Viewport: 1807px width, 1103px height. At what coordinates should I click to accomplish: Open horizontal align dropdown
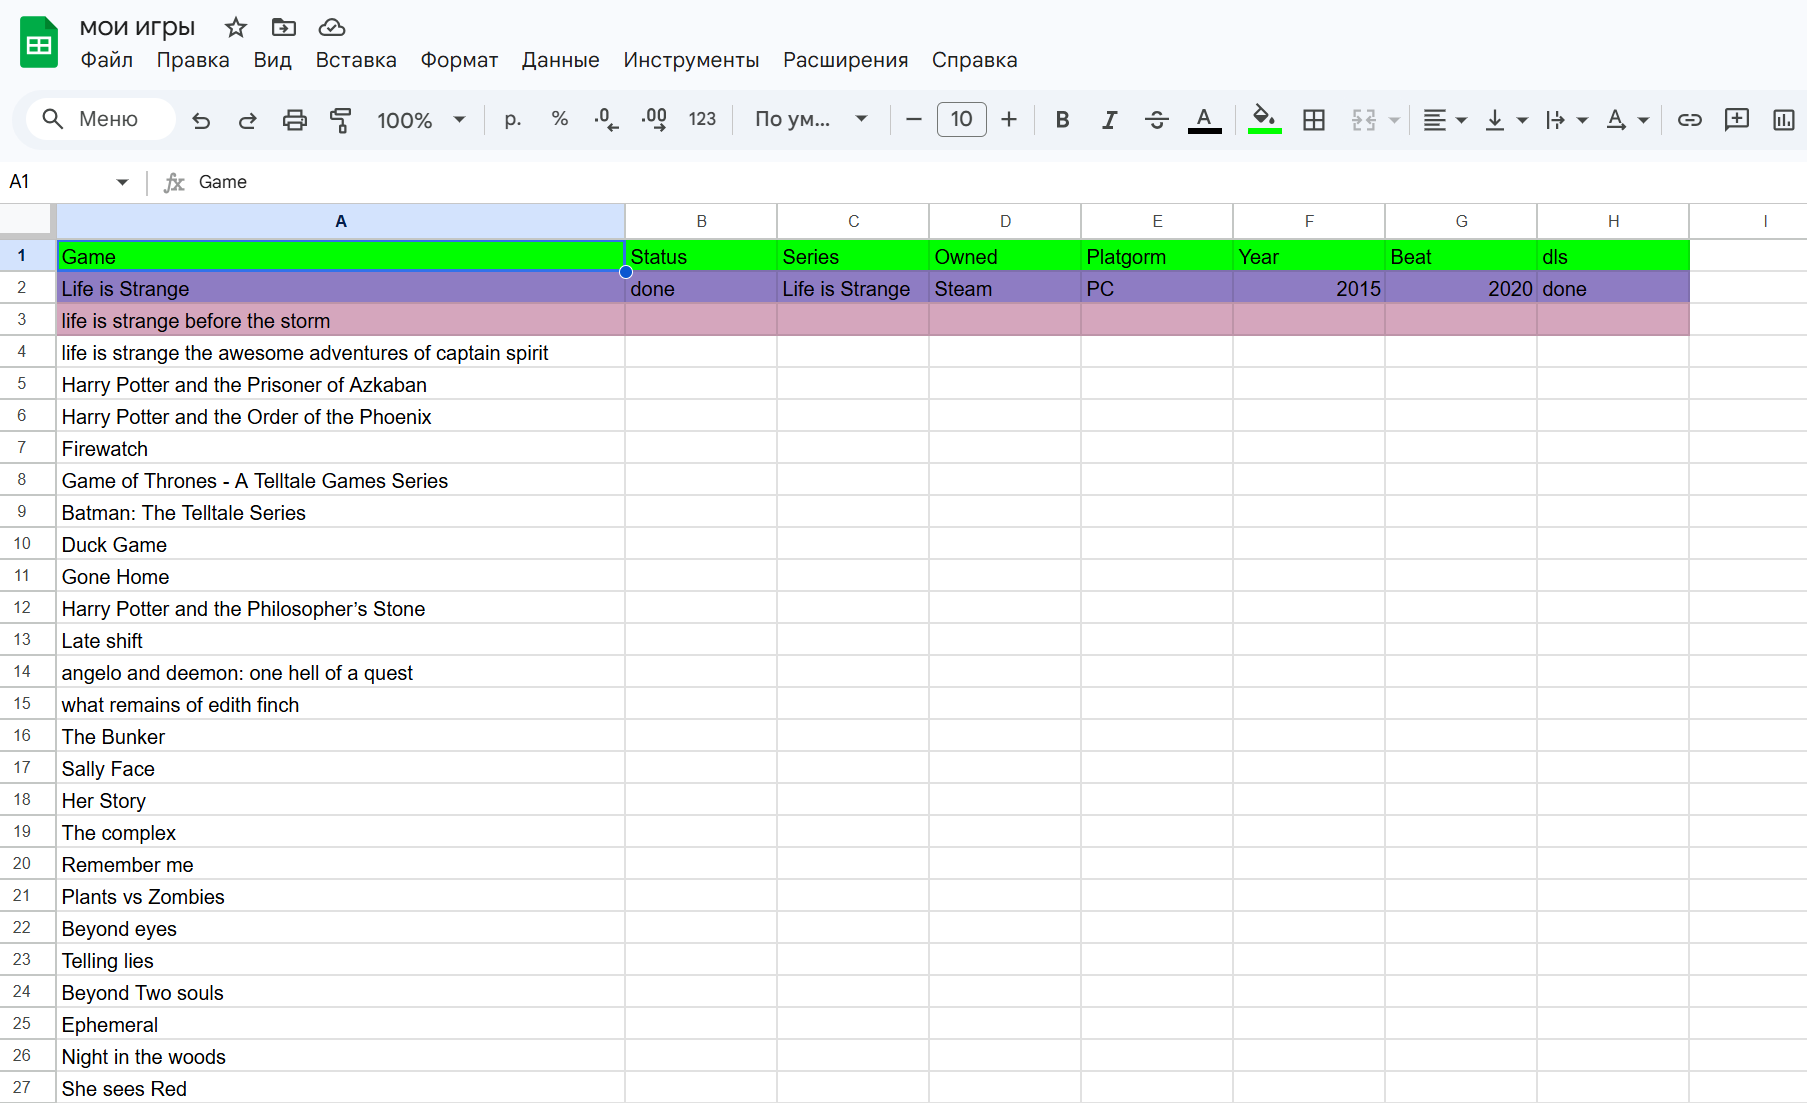point(1444,120)
